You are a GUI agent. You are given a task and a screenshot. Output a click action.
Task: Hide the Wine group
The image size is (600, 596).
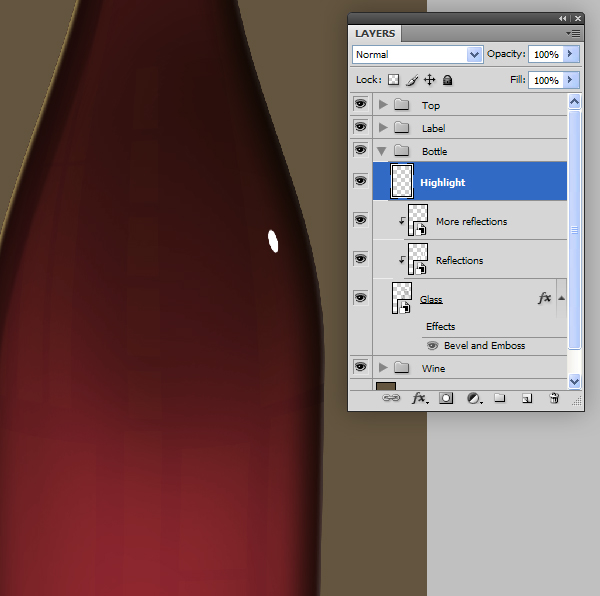tap(360, 367)
